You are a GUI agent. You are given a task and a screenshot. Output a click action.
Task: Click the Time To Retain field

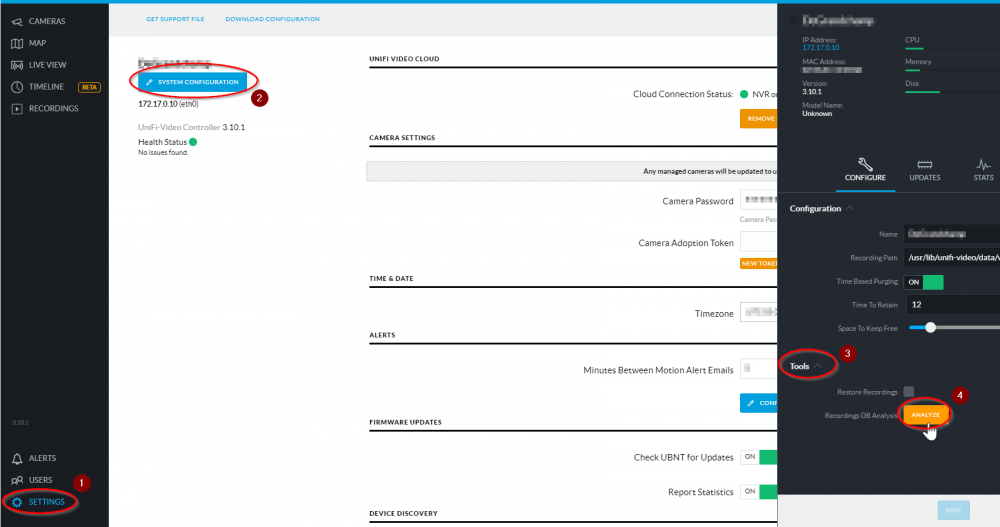pyautogui.click(x=952, y=305)
